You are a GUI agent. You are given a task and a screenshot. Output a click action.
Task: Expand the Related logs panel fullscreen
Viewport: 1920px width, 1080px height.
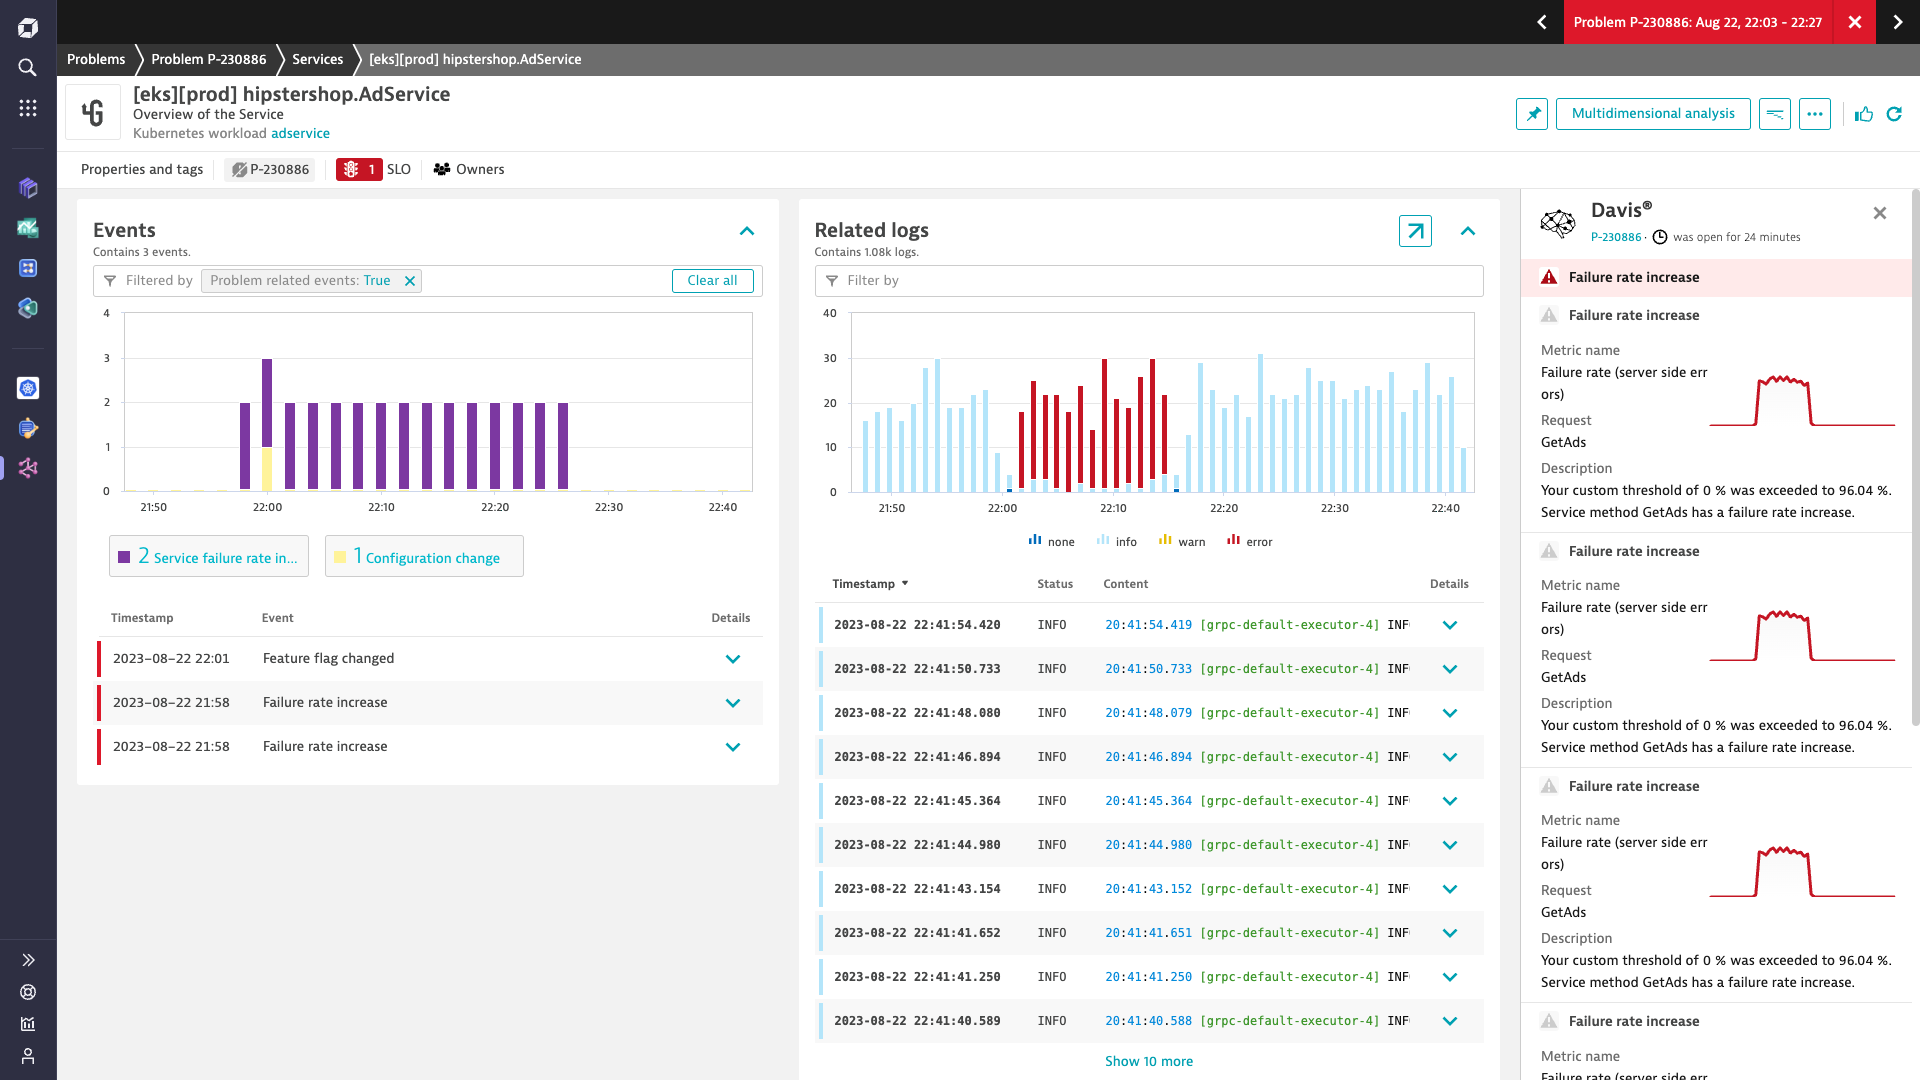click(1416, 231)
